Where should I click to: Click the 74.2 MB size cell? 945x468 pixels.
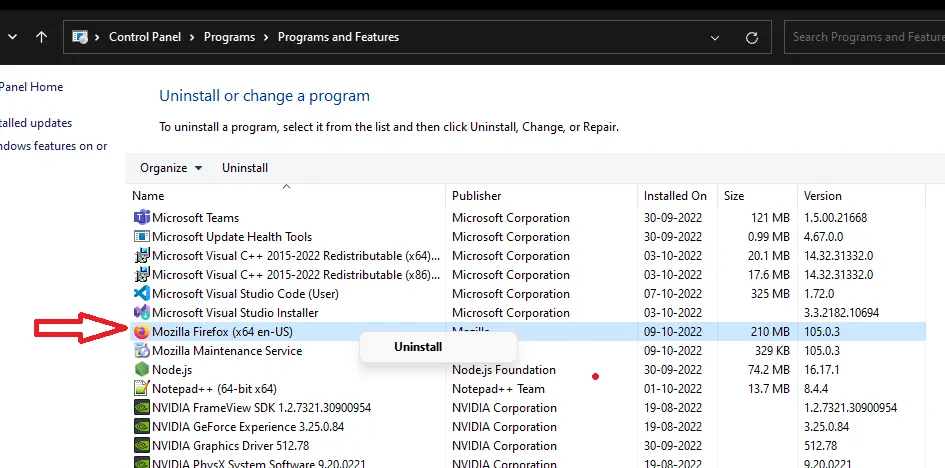[x=768, y=370]
